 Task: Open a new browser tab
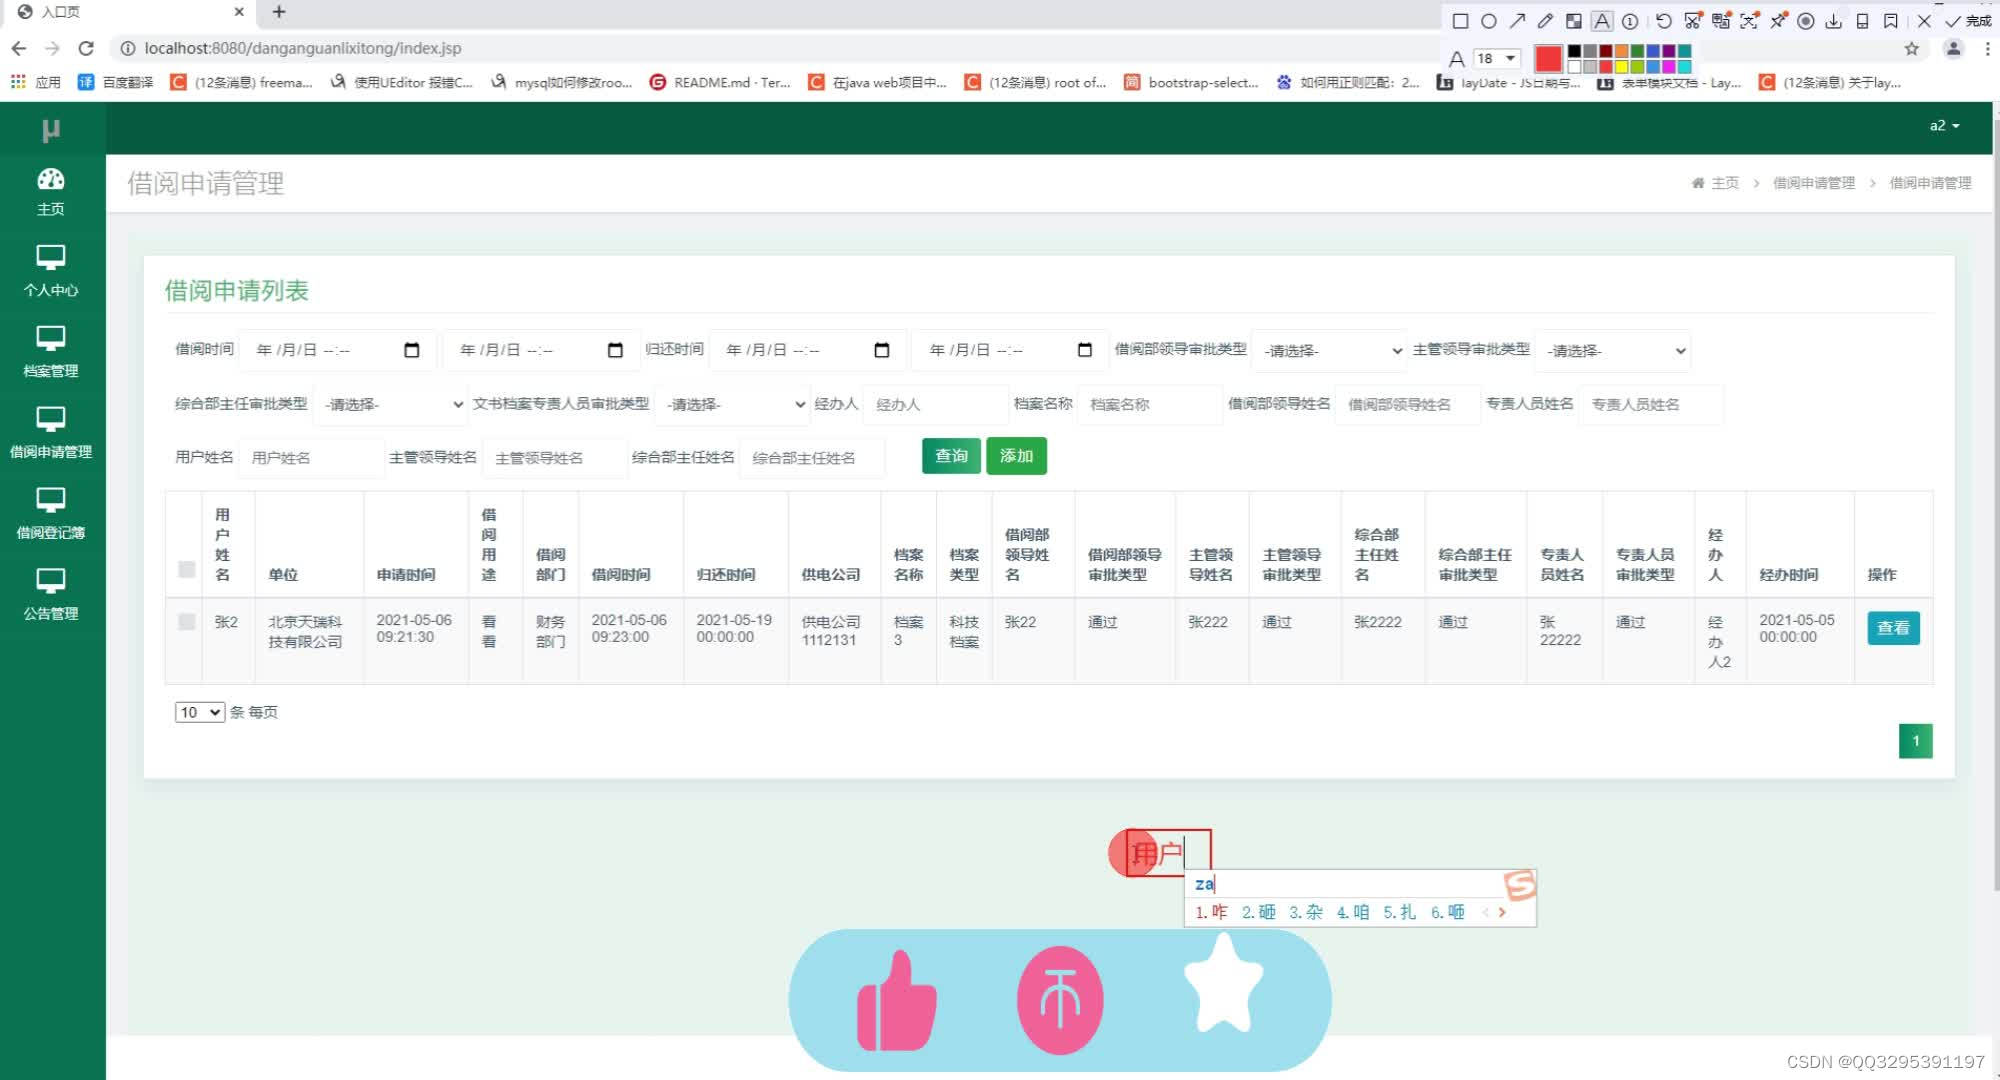[279, 12]
